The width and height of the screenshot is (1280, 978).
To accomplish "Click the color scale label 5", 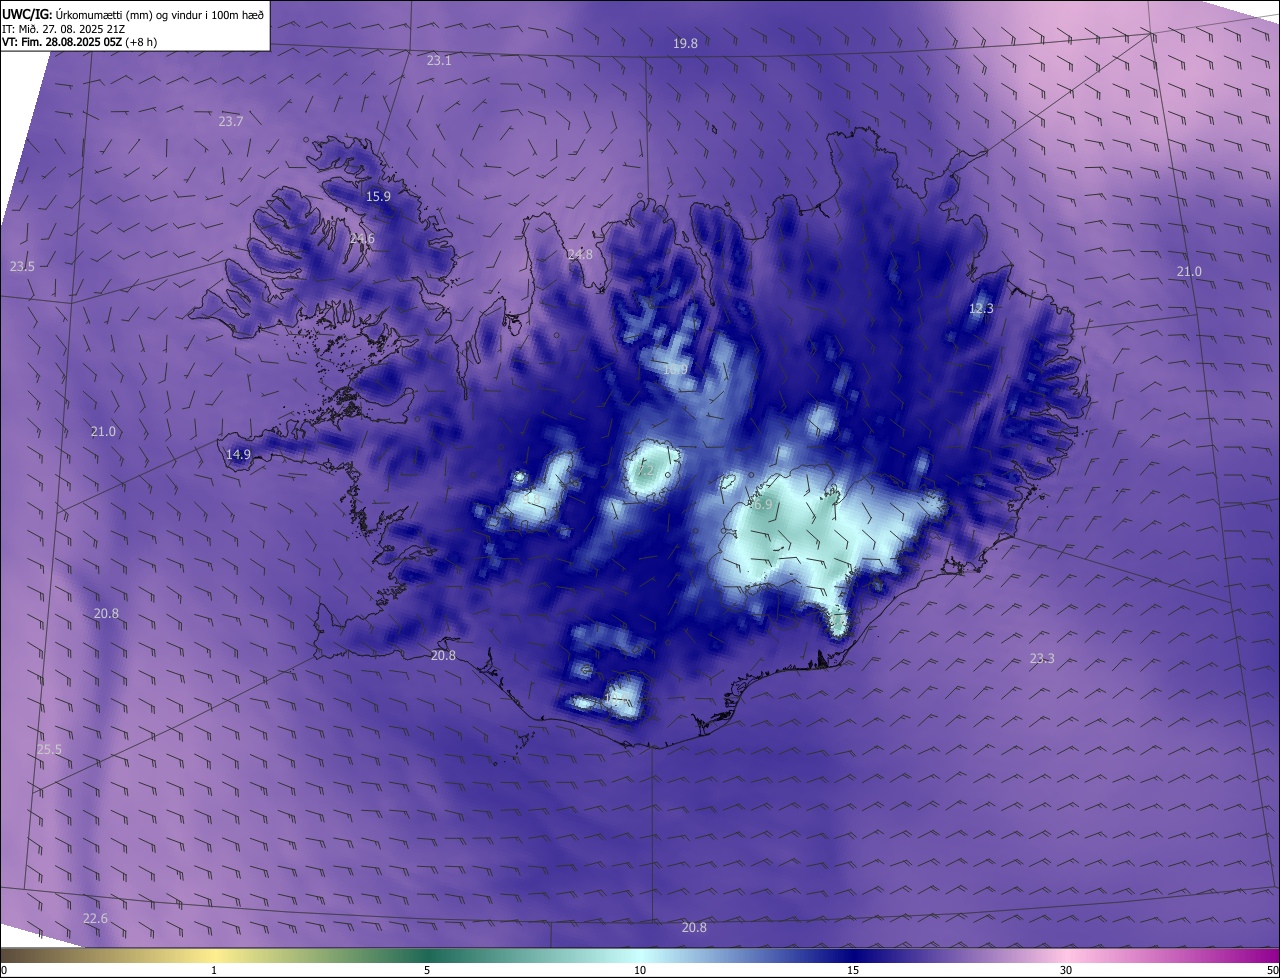I will point(427,971).
